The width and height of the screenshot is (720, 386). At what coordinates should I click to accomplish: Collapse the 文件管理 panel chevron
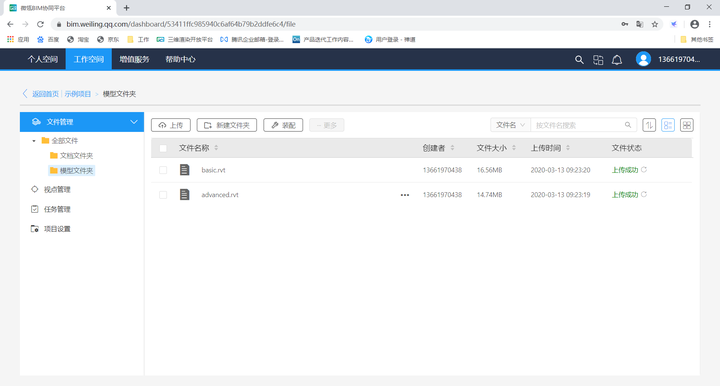pyautogui.click(x=134, y=122)
